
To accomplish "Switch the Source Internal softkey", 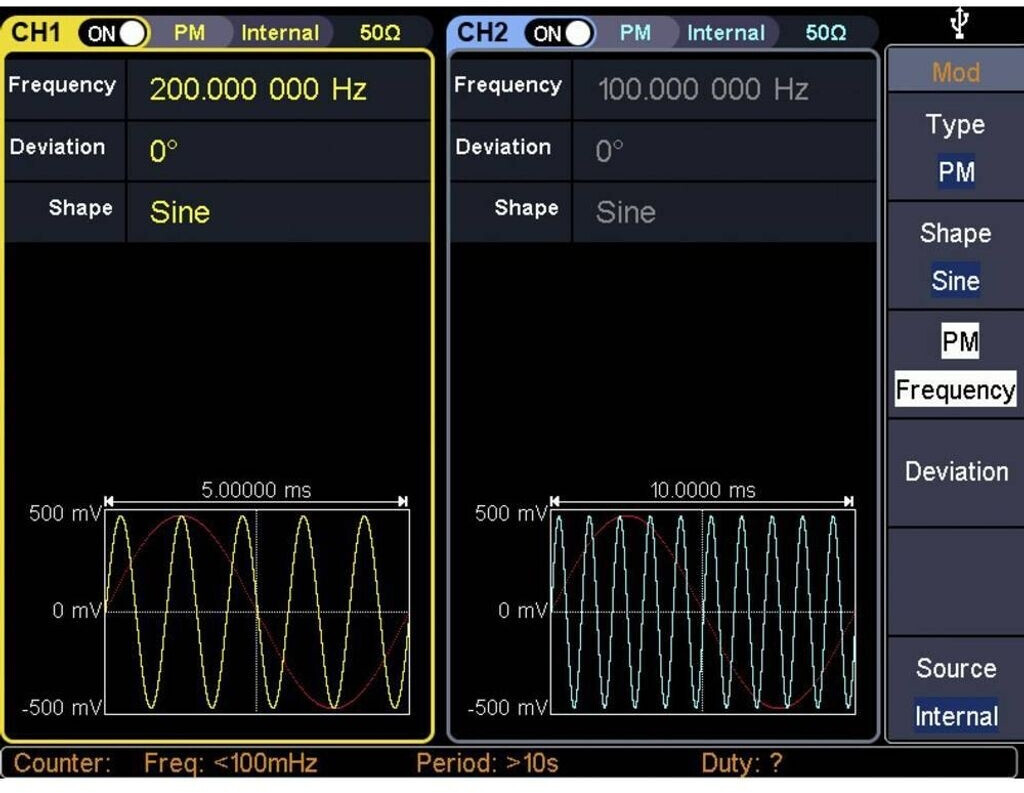I will tap(955, 692).
